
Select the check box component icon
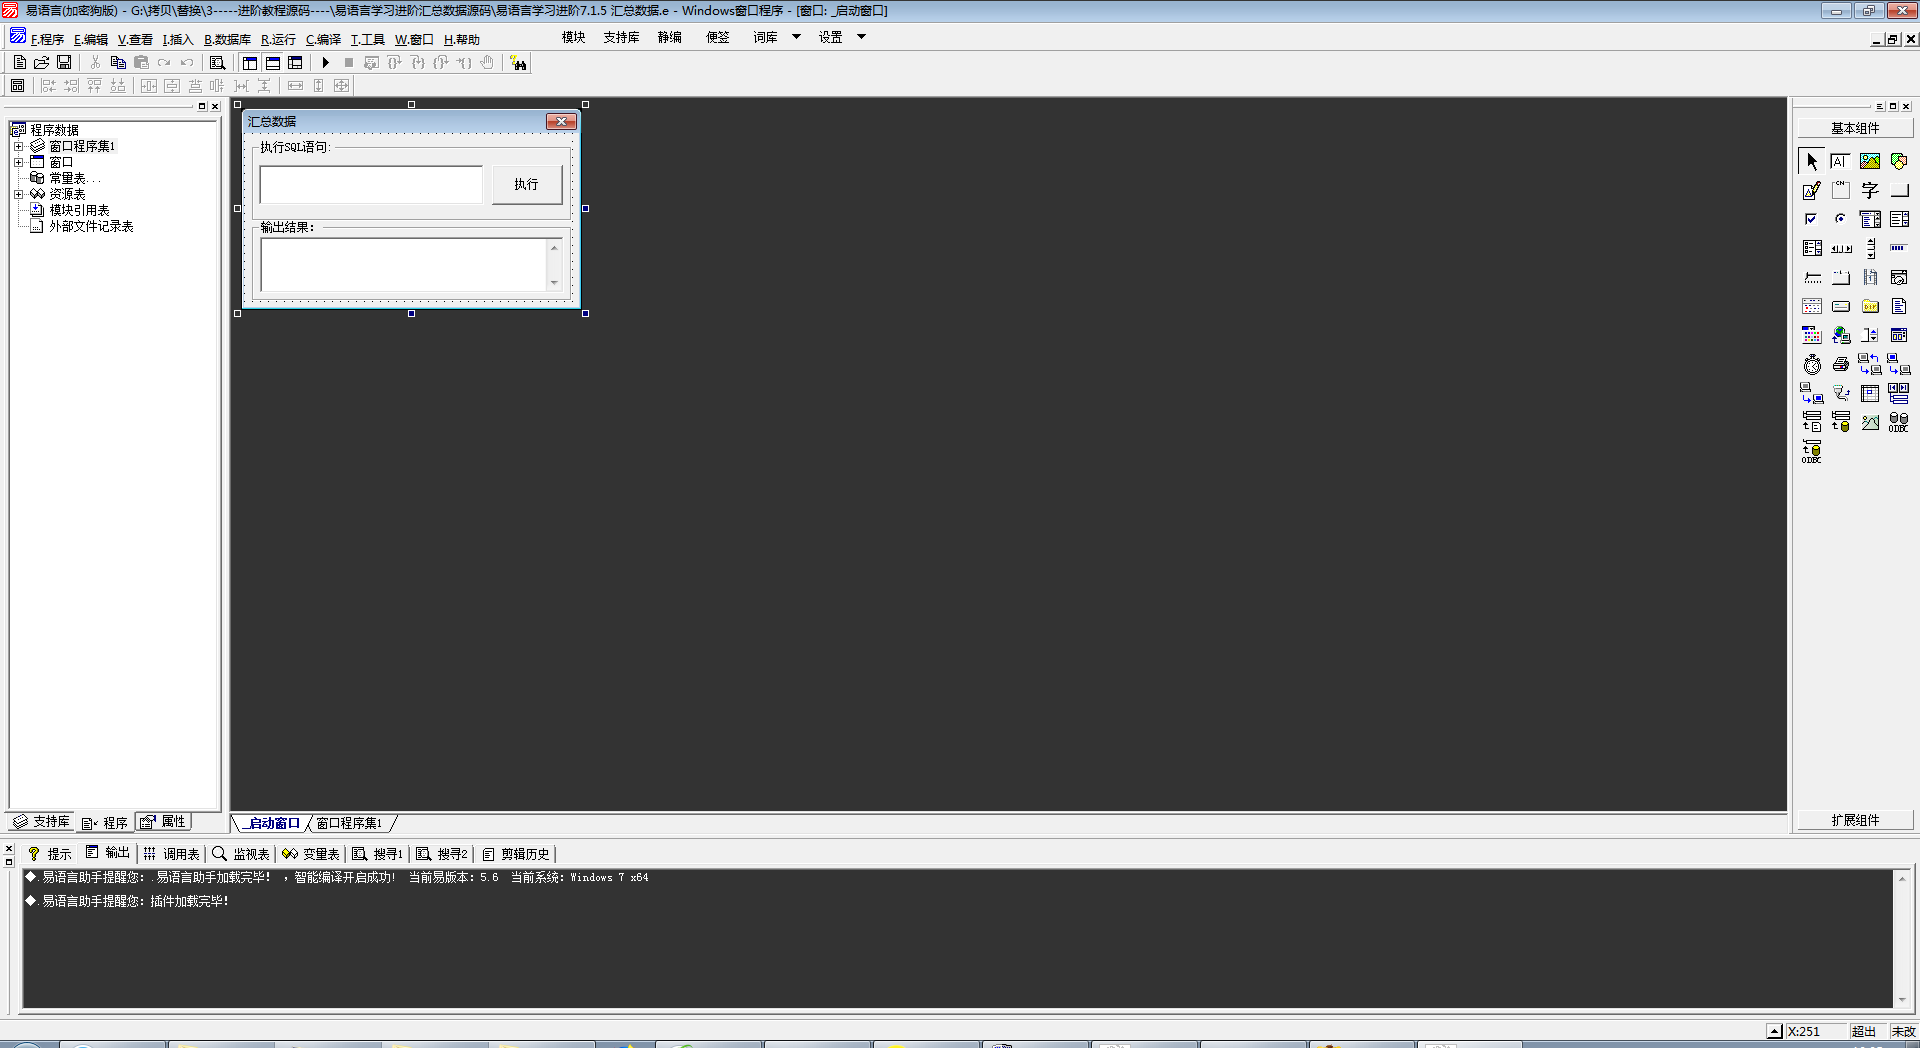tap(1812, 219)
